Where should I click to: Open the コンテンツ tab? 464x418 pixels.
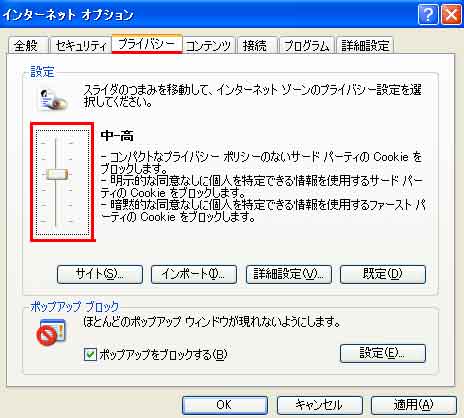[x=209, y=45]
